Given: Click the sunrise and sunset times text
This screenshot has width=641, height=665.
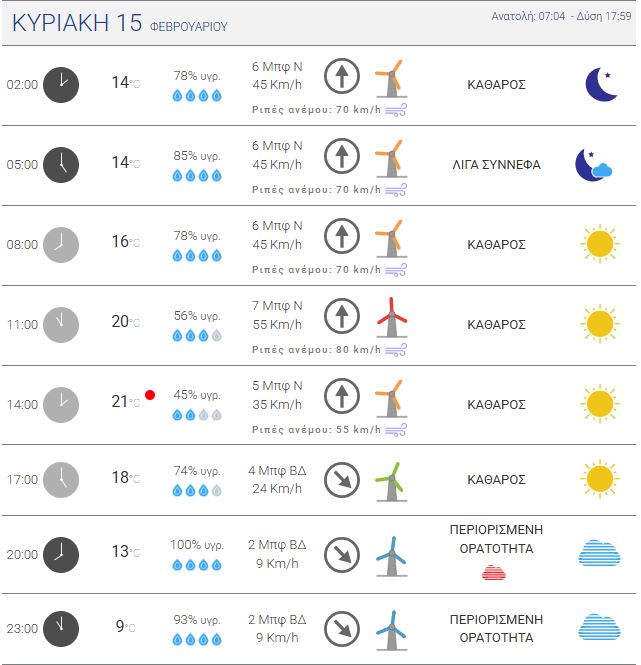Looking at the screenshot, I should 562,16.
